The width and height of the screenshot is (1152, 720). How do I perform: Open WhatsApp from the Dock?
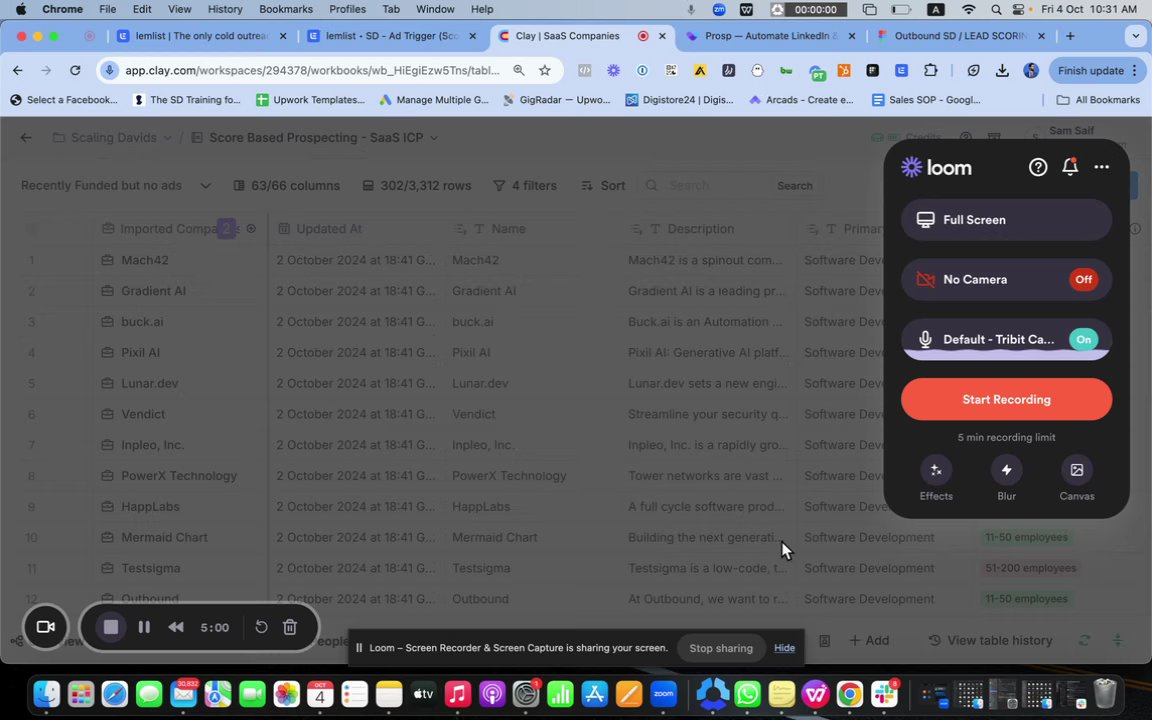pyautogui.click(x=747, y=694)
